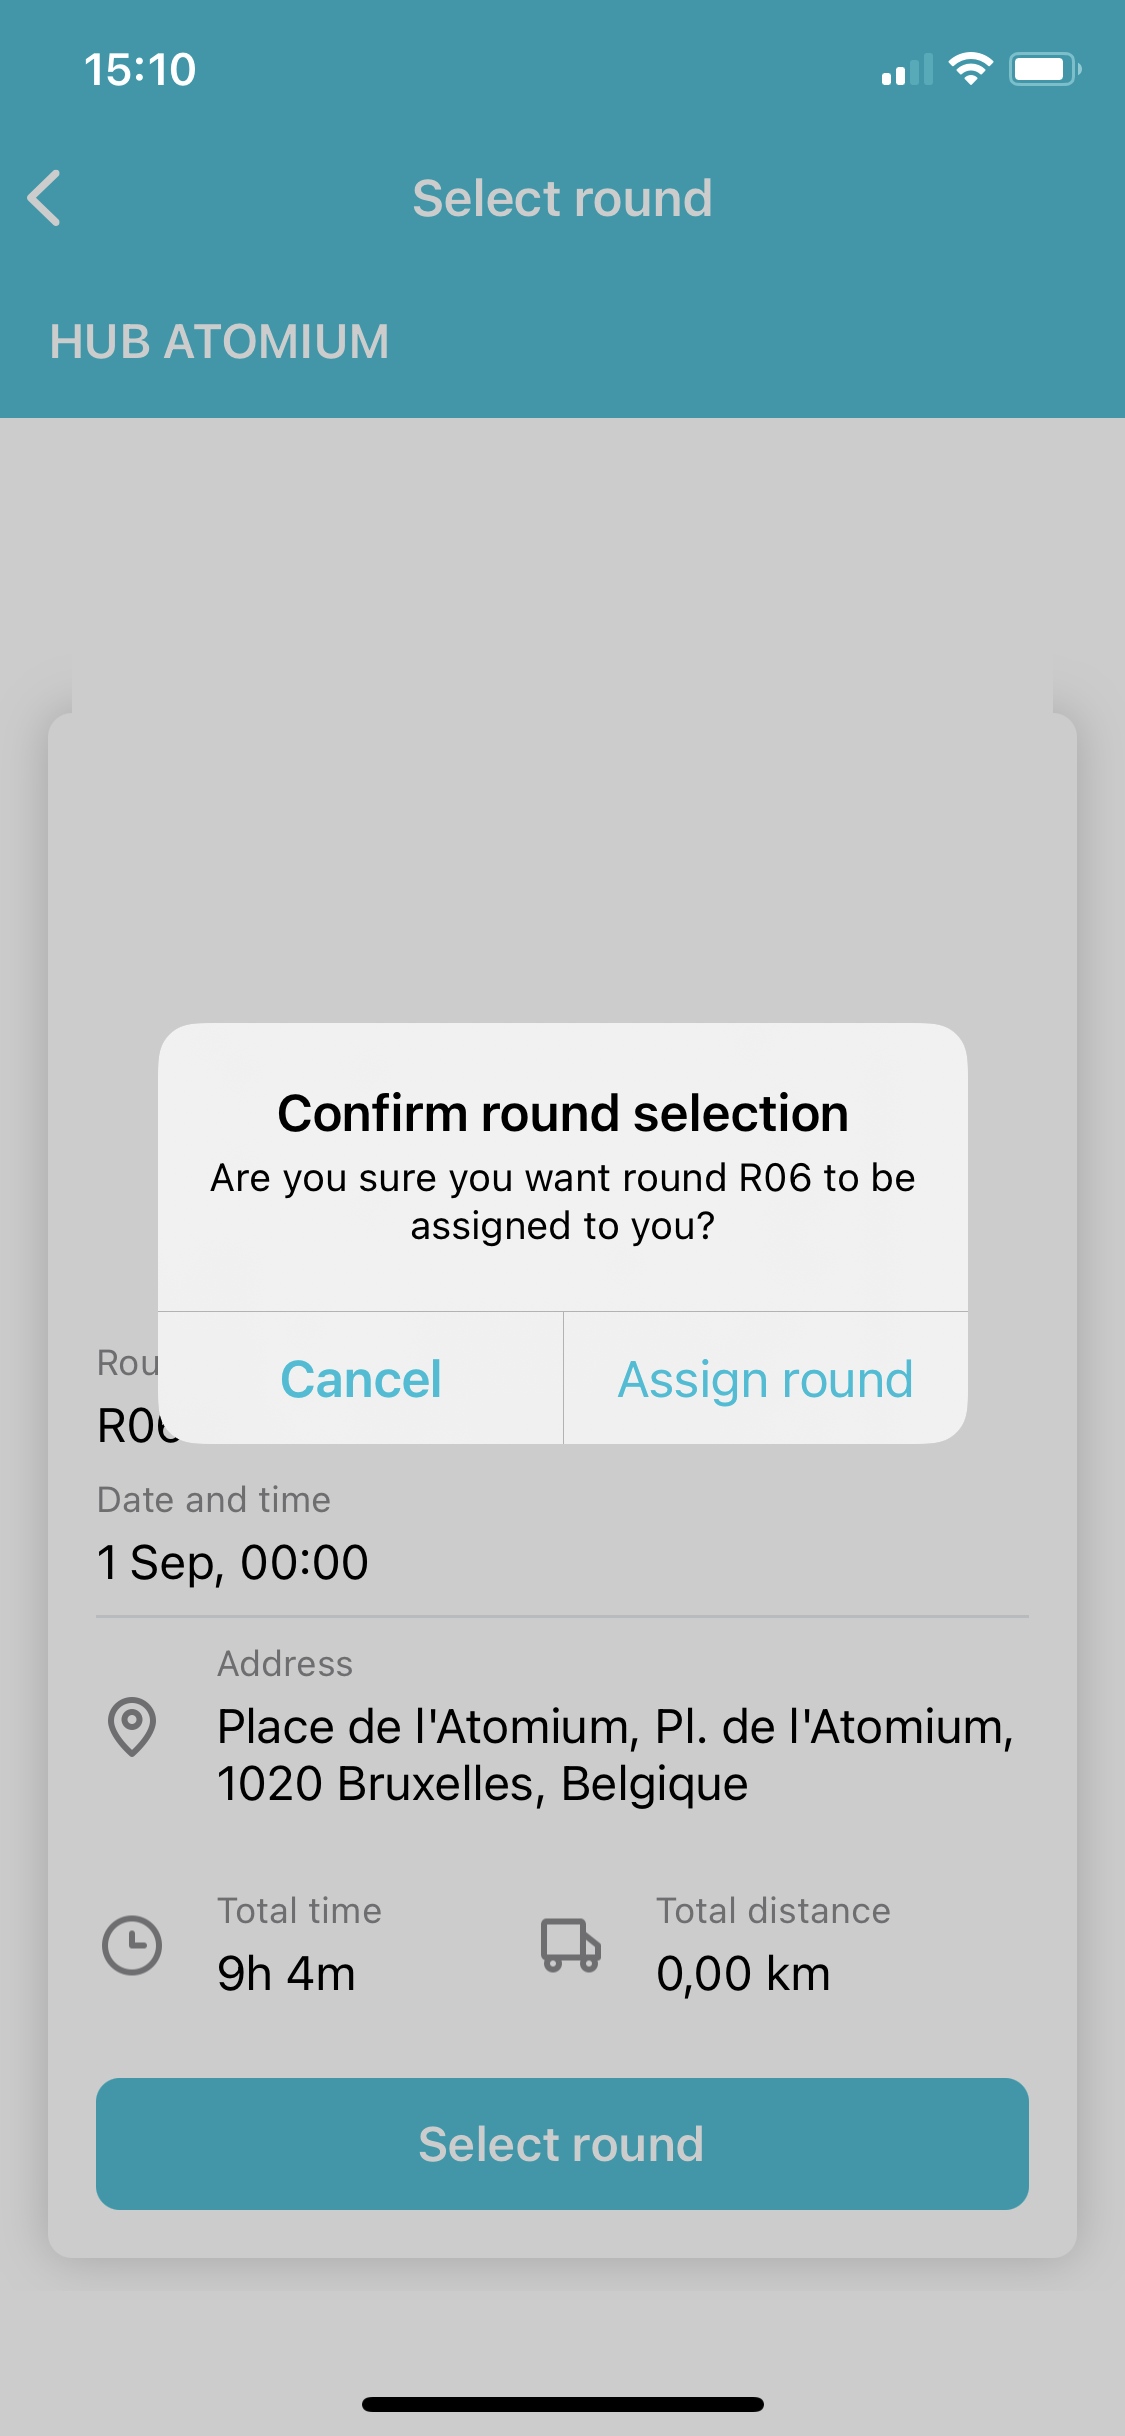Tap the back arrow chevron

coord(44,198)
